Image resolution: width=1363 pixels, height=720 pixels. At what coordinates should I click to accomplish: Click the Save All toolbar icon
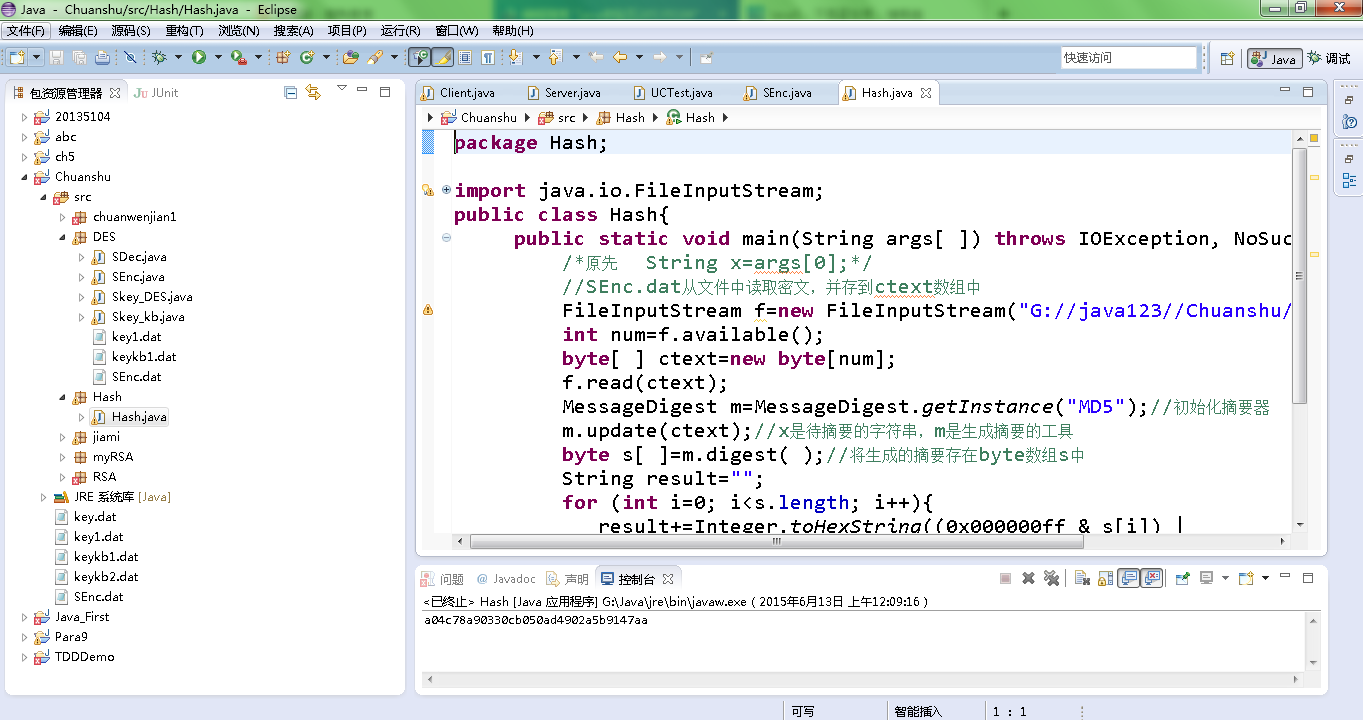coord(79,57)
